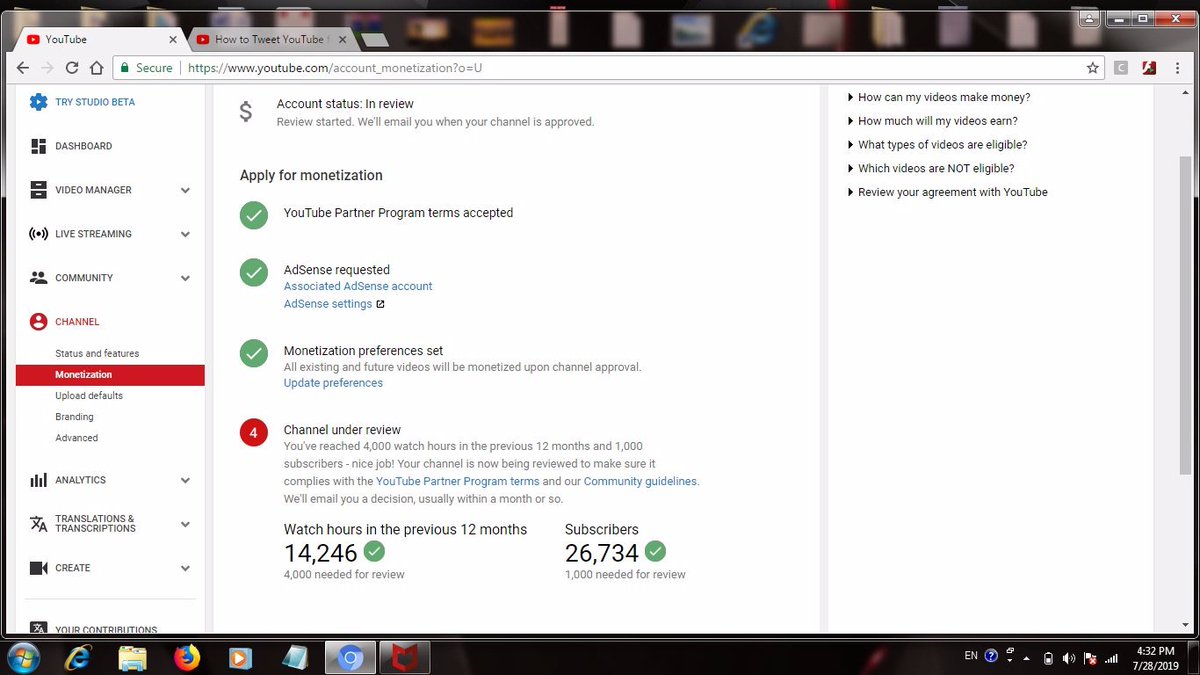Click the browser home icon

96,68
